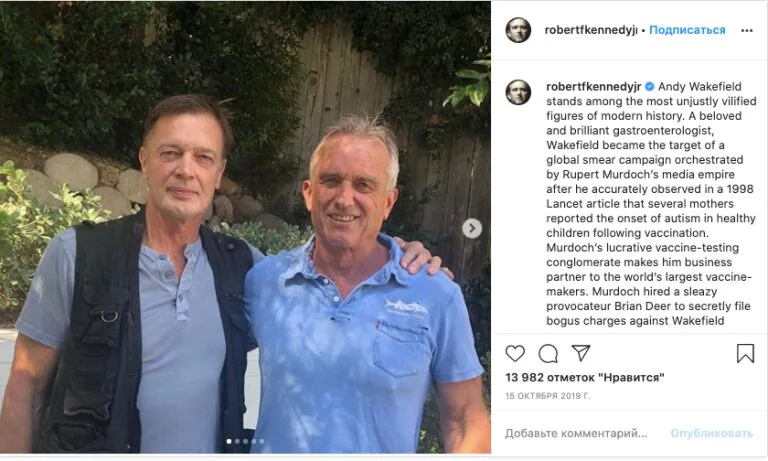768x461 pixels.
Task: Submit the comment with Опубликовать
Action: coord(711,433)
